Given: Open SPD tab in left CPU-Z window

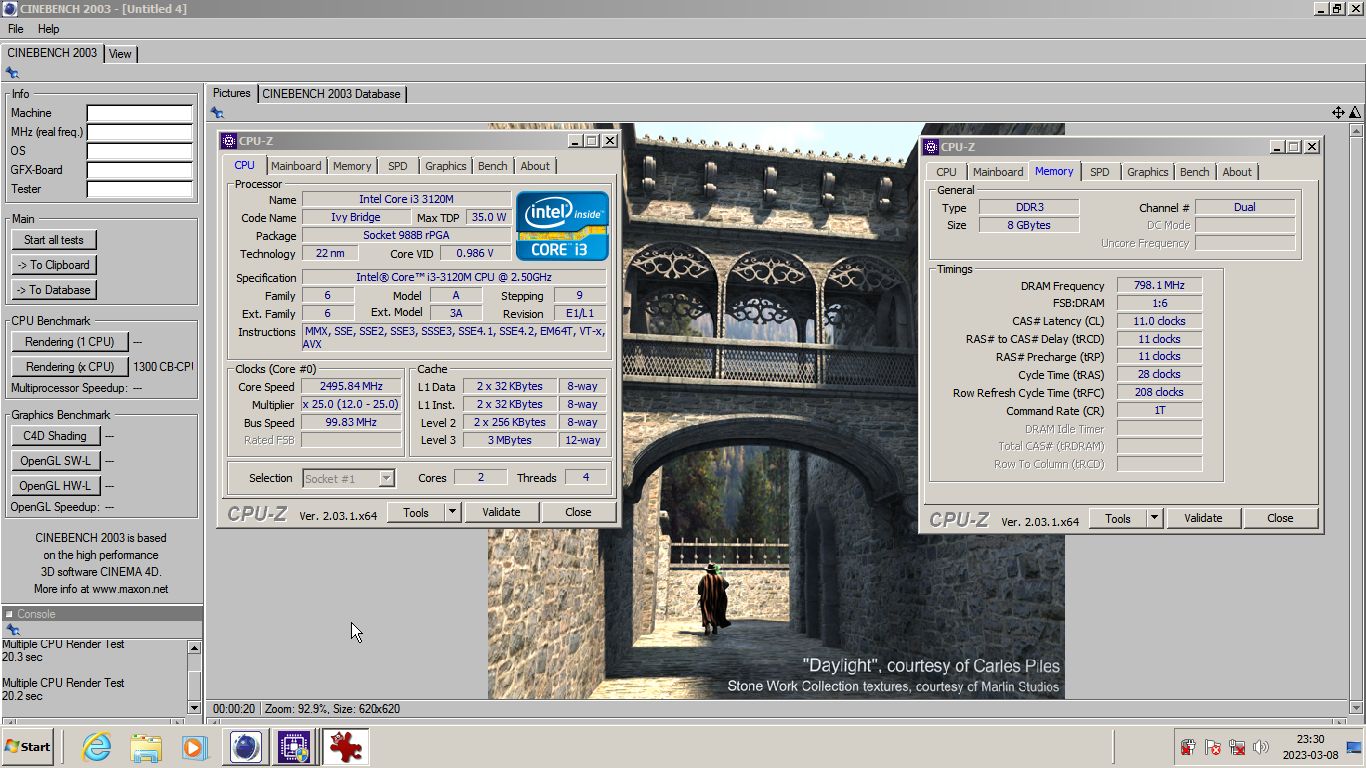Looking at the screenshot, I should coord(398,166).
